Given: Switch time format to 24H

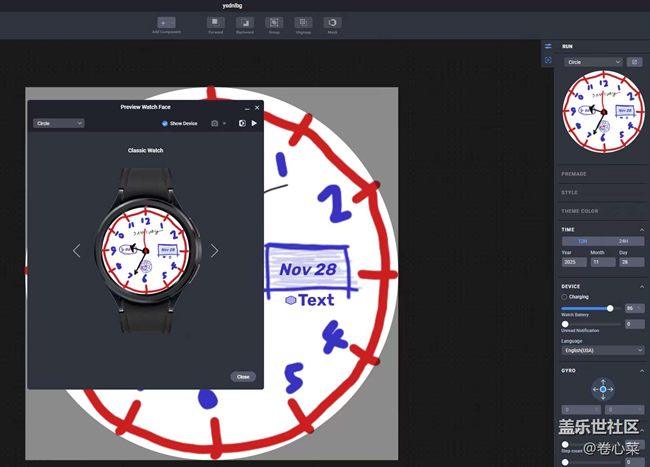Looking at the screenshot, I should click(x=623, y=241).
